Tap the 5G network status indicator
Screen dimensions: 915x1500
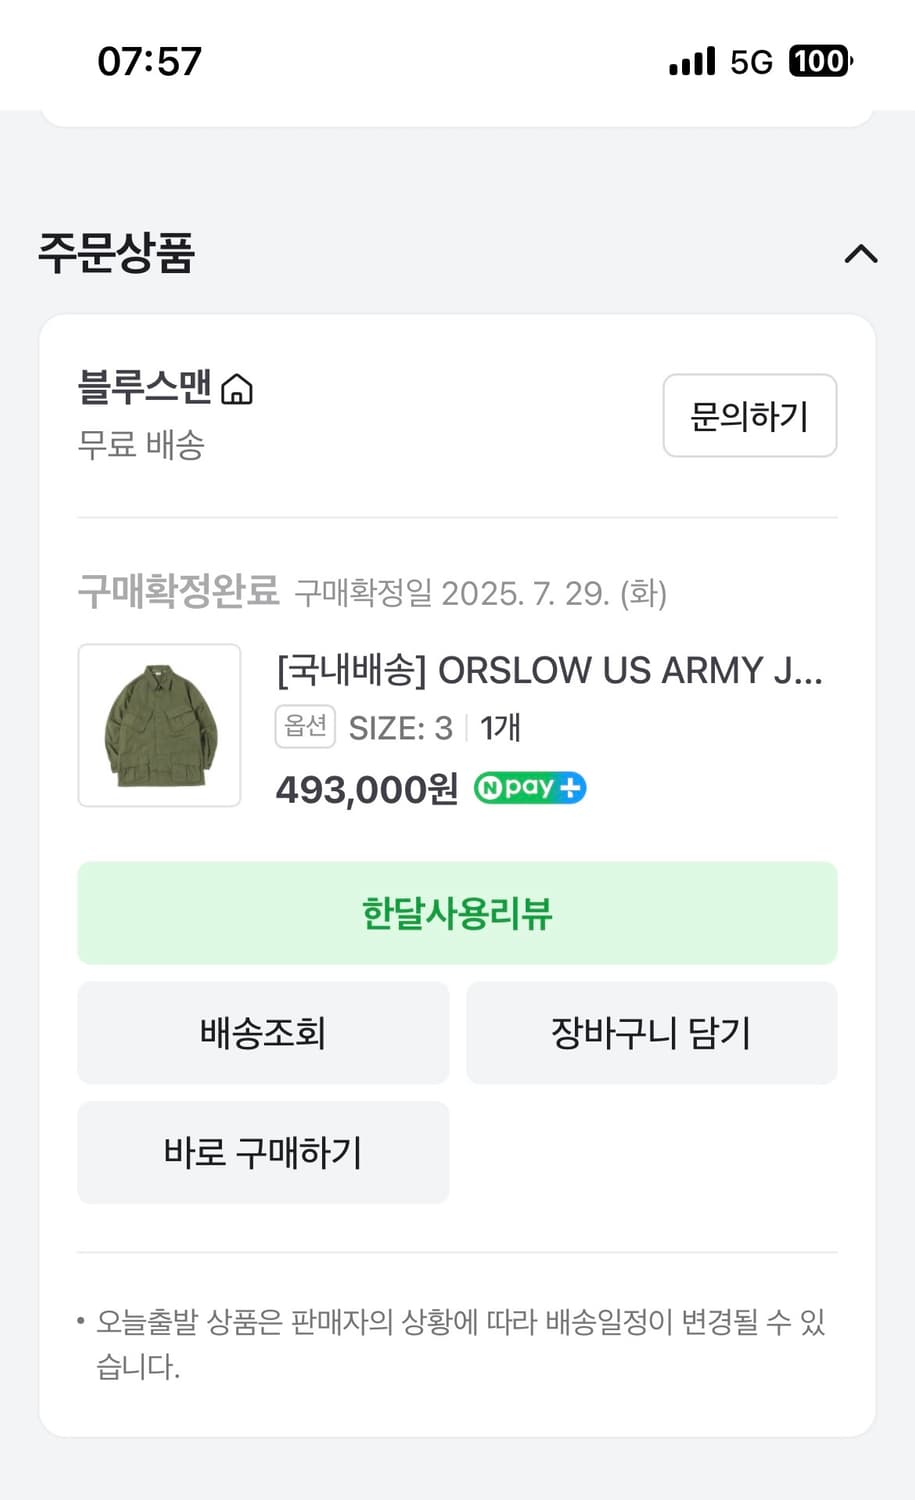(751, 62)
